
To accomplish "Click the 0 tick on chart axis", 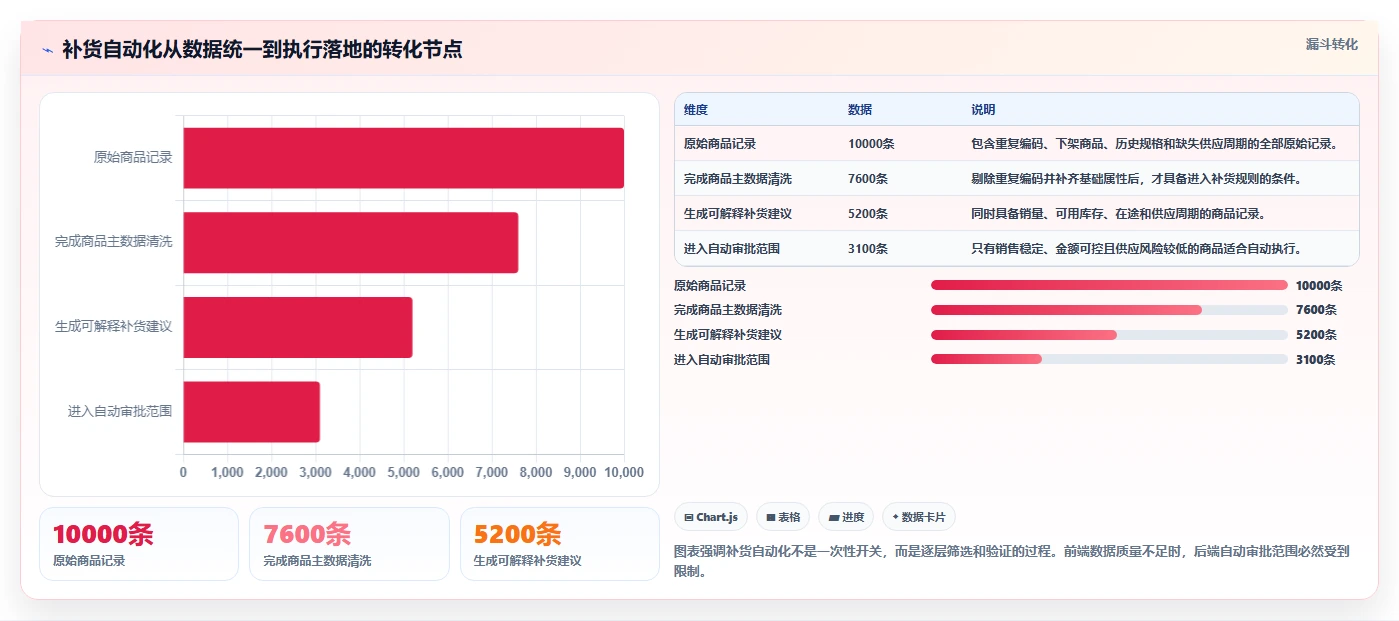I will (183, 472).
